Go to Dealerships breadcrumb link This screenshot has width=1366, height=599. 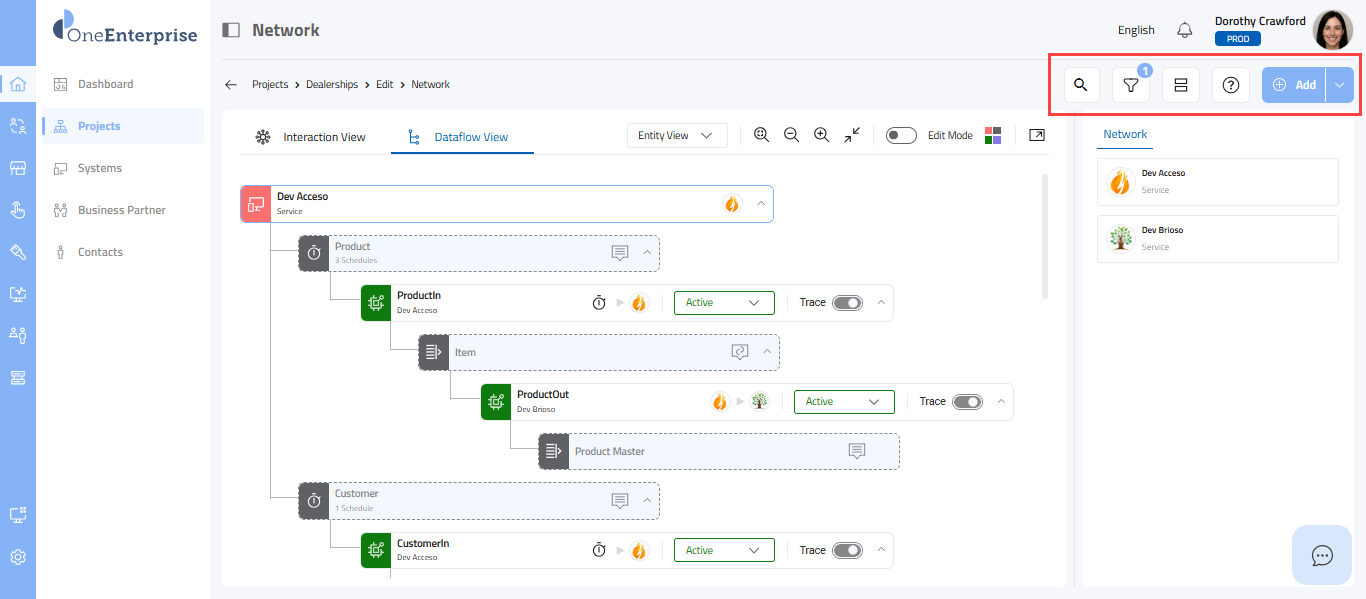[332, 85]
